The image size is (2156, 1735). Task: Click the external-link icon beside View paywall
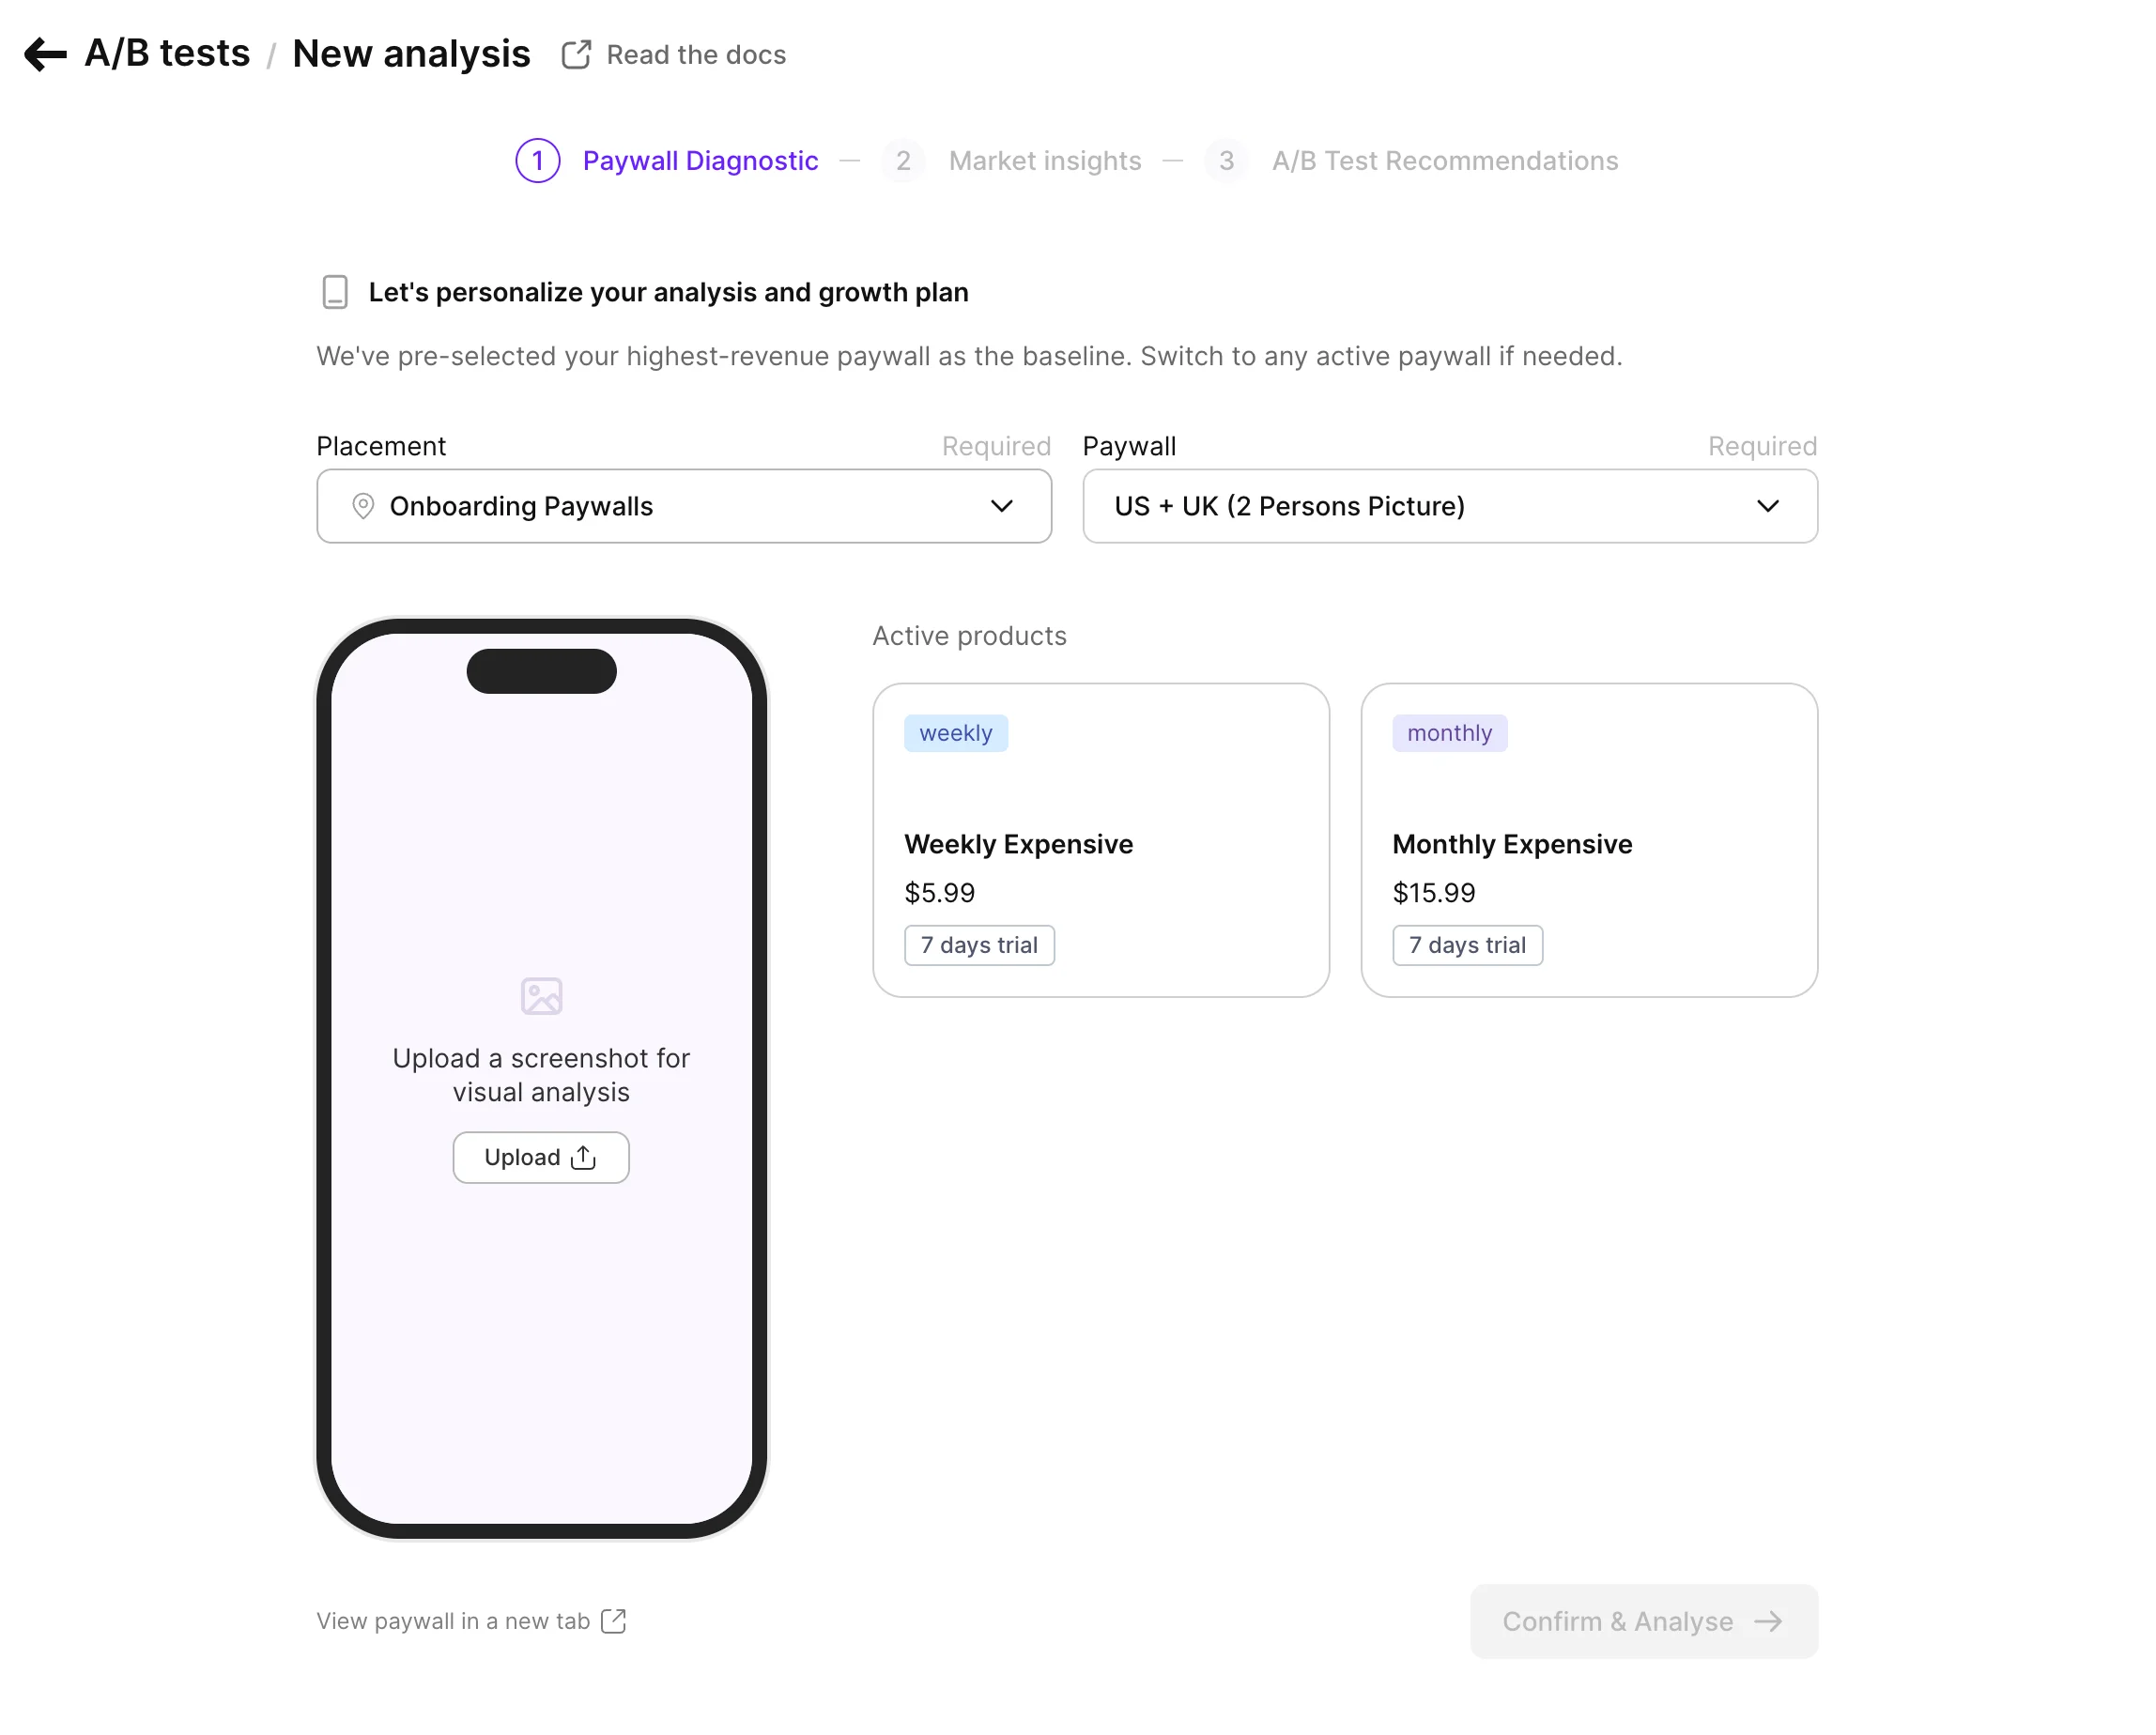click(614, 1621)
